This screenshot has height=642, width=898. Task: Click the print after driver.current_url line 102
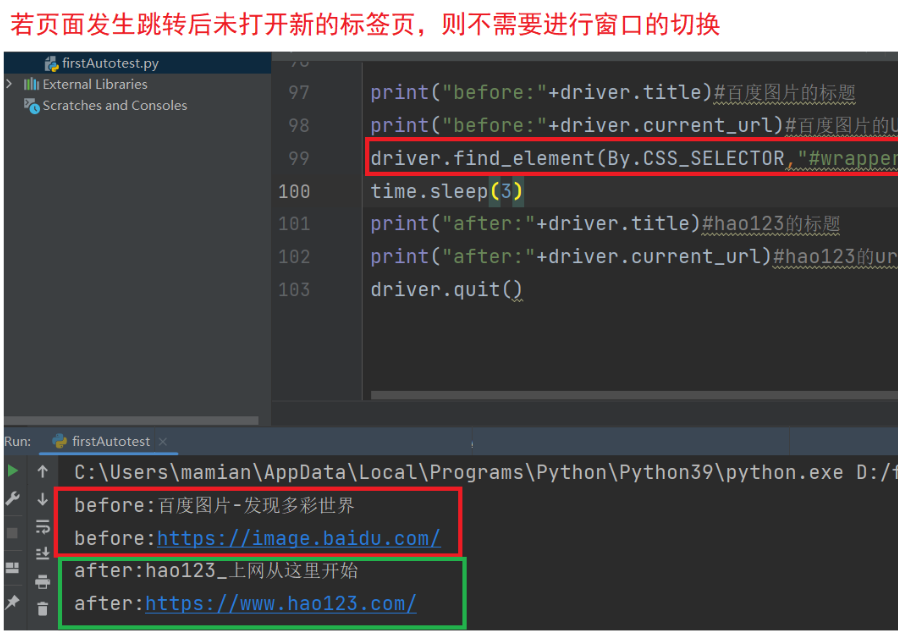point(634,257)
